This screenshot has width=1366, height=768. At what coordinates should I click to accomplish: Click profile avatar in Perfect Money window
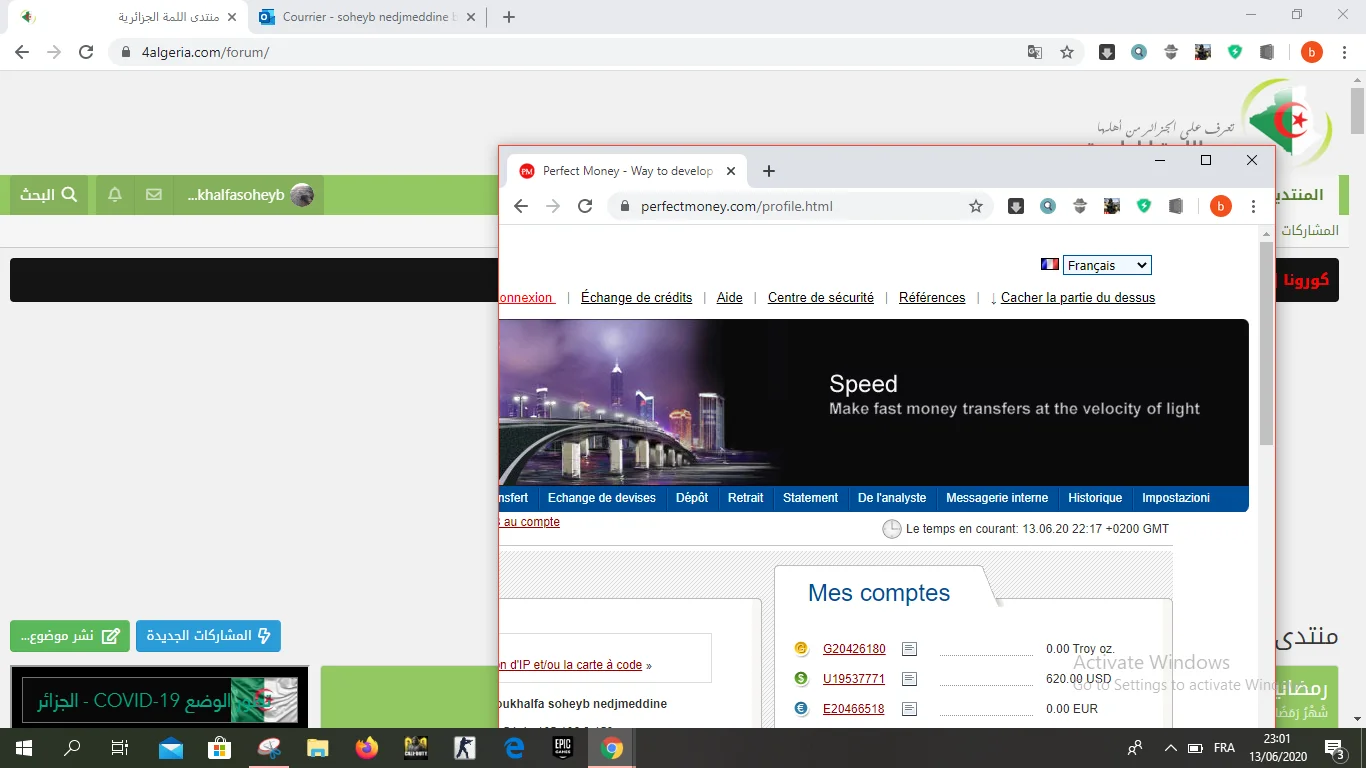[x=1220, y=206]
